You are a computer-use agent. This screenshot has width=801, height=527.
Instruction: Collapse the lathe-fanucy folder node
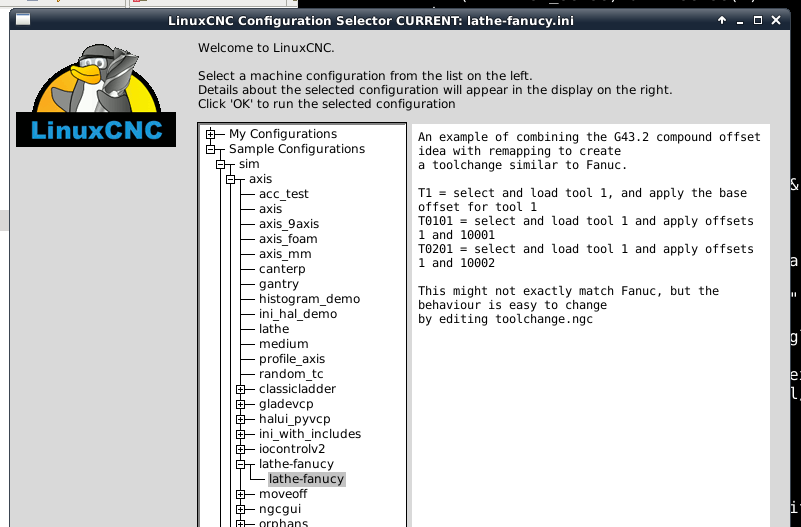point(241,464)
